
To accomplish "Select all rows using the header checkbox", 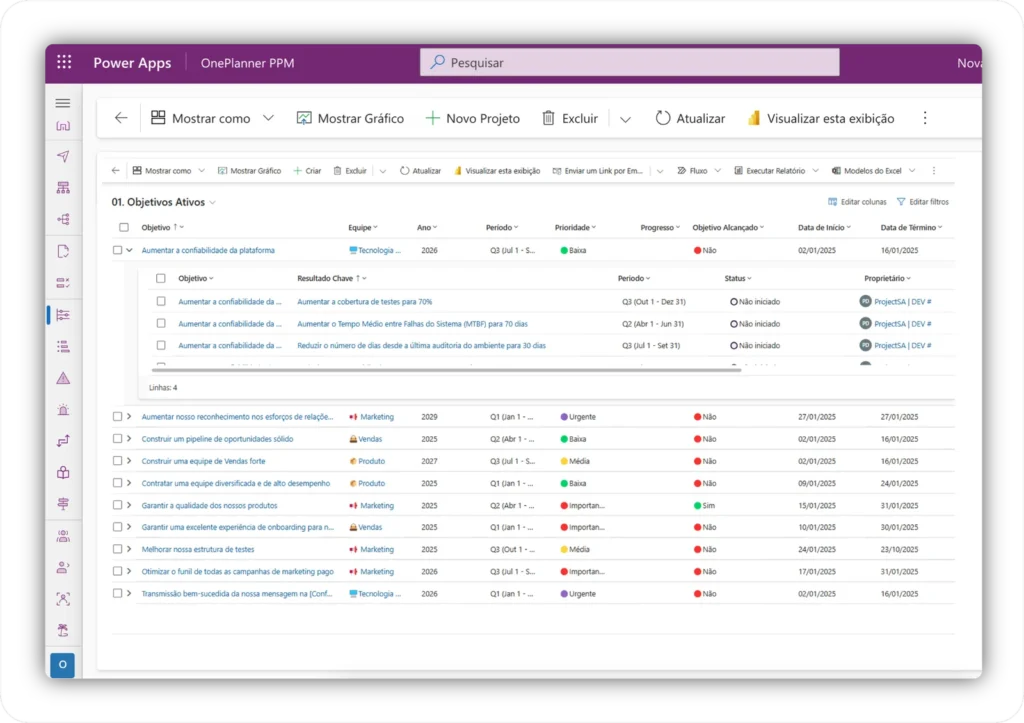I will coord(123,227).
